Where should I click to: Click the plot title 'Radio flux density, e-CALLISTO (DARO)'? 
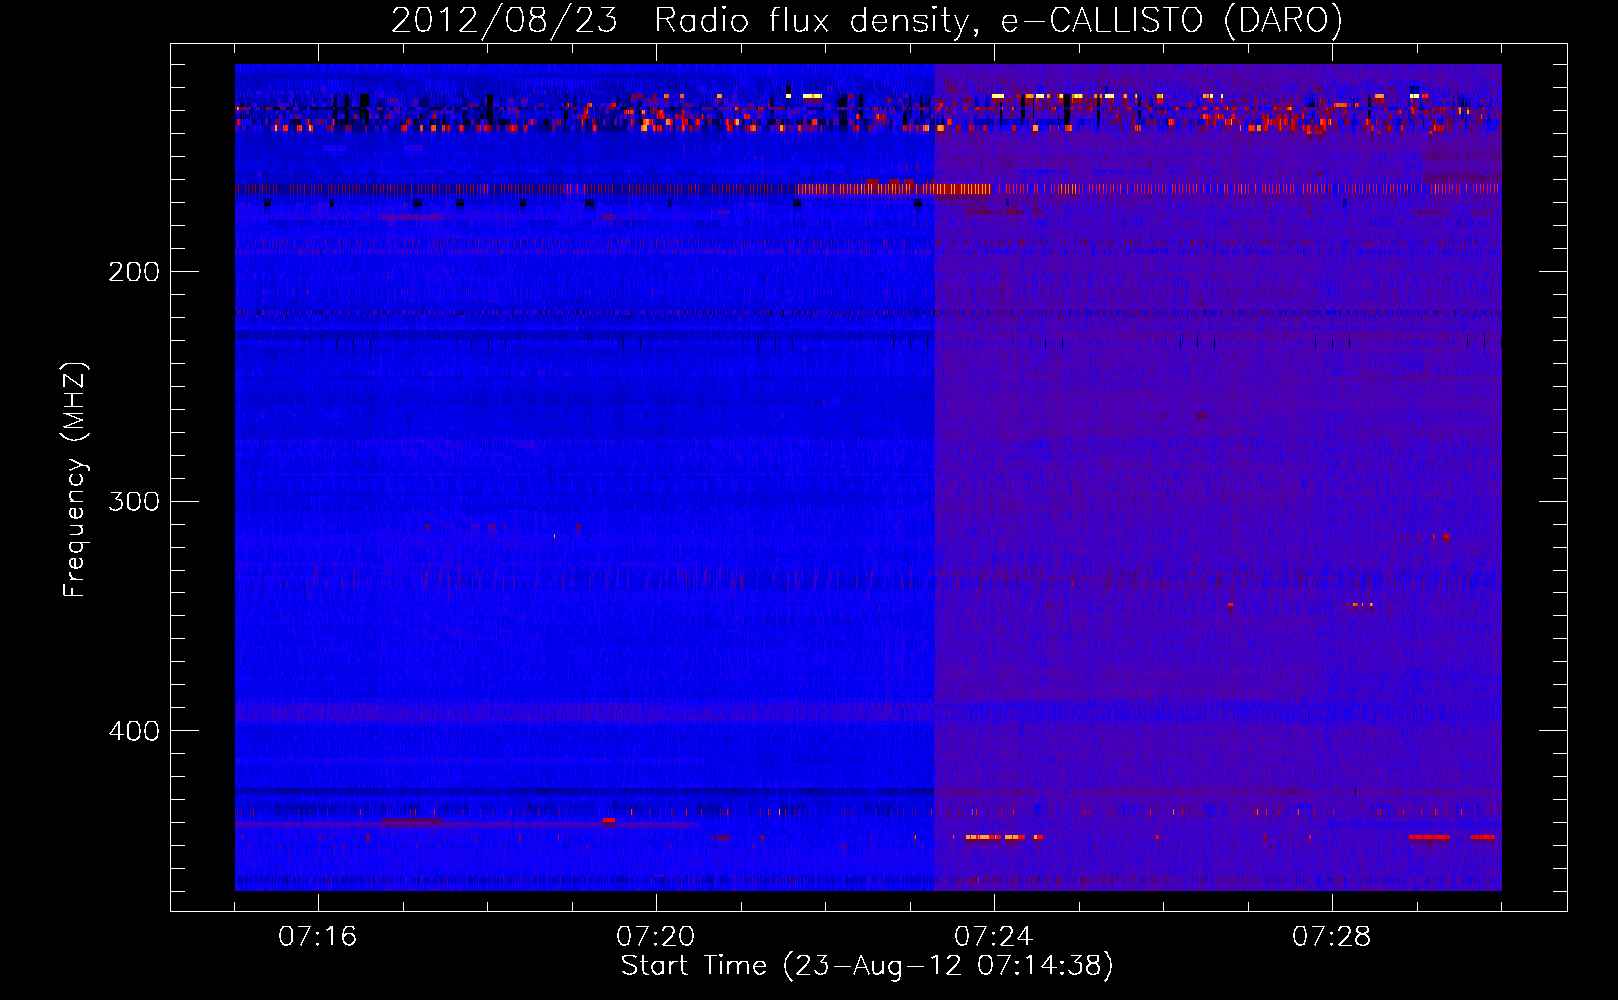click(998, 21)
